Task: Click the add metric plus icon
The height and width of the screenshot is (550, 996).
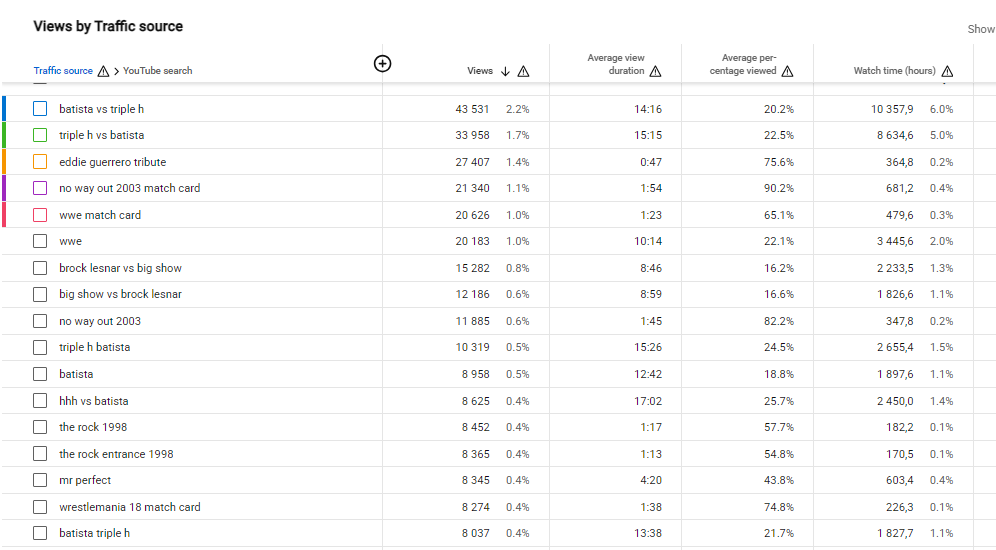Action: (382, 64)
